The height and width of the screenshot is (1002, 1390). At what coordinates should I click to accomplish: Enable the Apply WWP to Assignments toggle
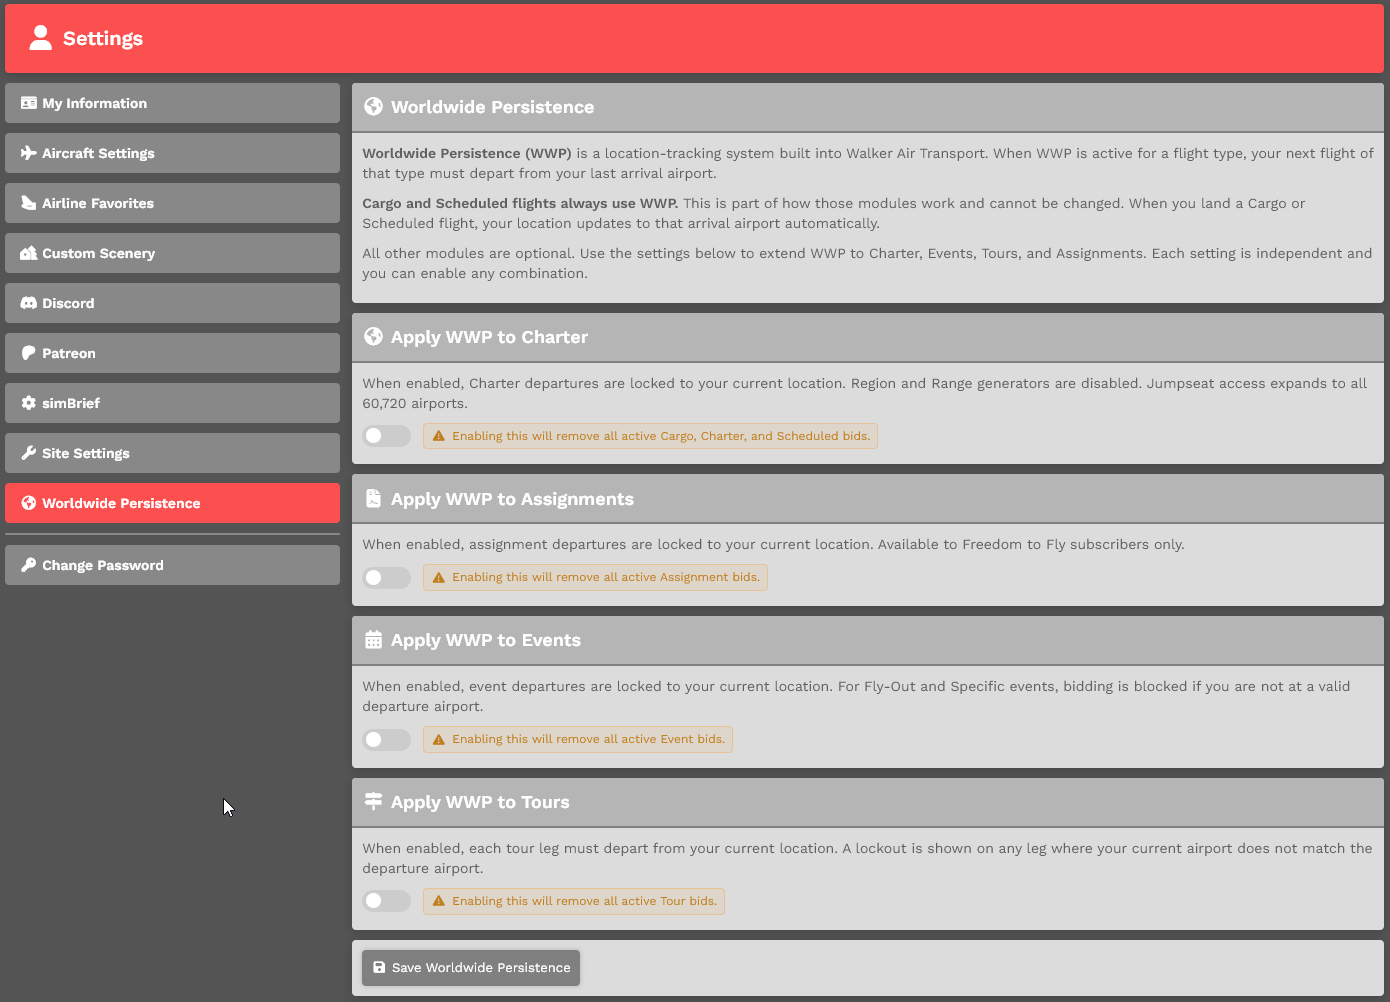click(x=387, y=577)
